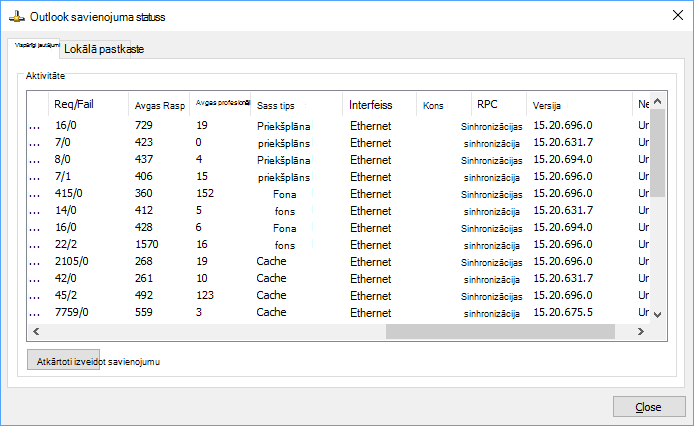This screenshot has height=426, width=694.
Task: Click the horizontal scrollbar thumb
Action: coord(500,331)
